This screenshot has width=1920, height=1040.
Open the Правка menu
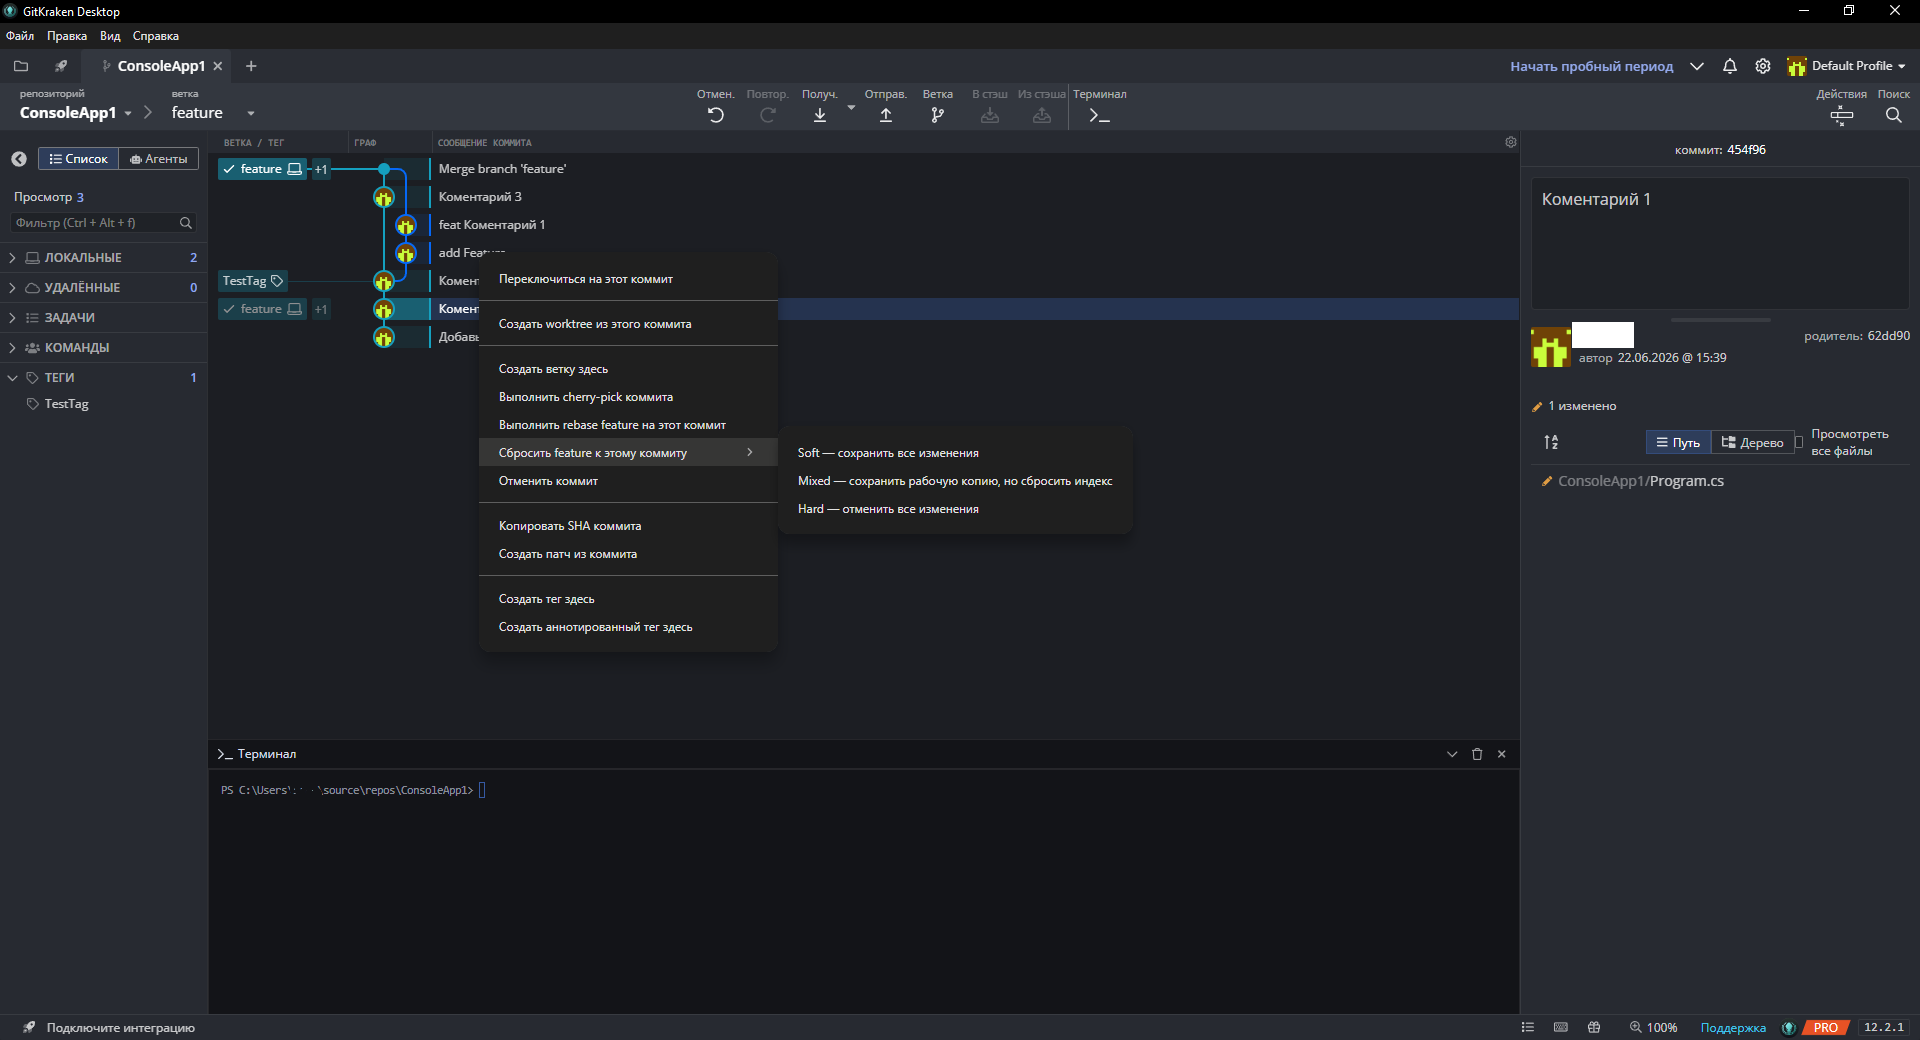[x=67, y=36]
